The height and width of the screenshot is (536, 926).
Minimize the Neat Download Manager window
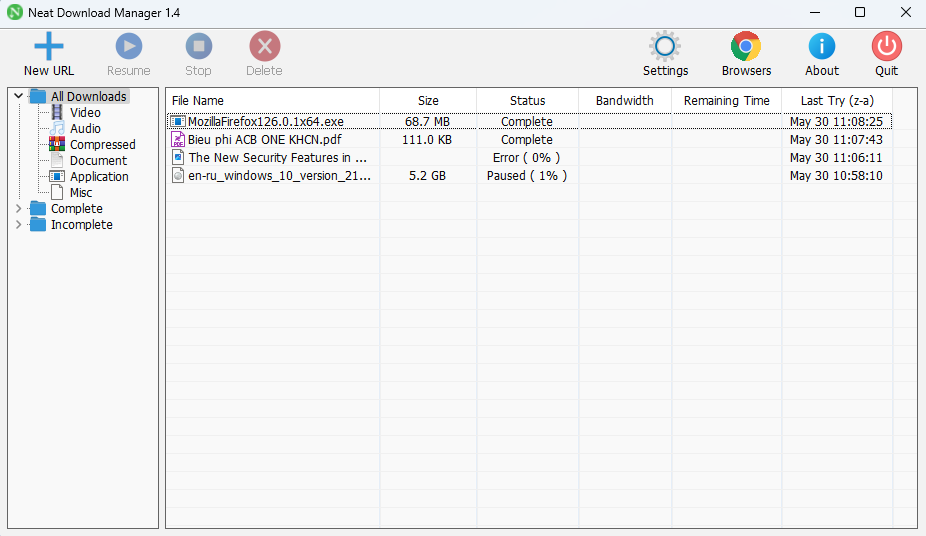pyautogui.click(x=815, y=12)
